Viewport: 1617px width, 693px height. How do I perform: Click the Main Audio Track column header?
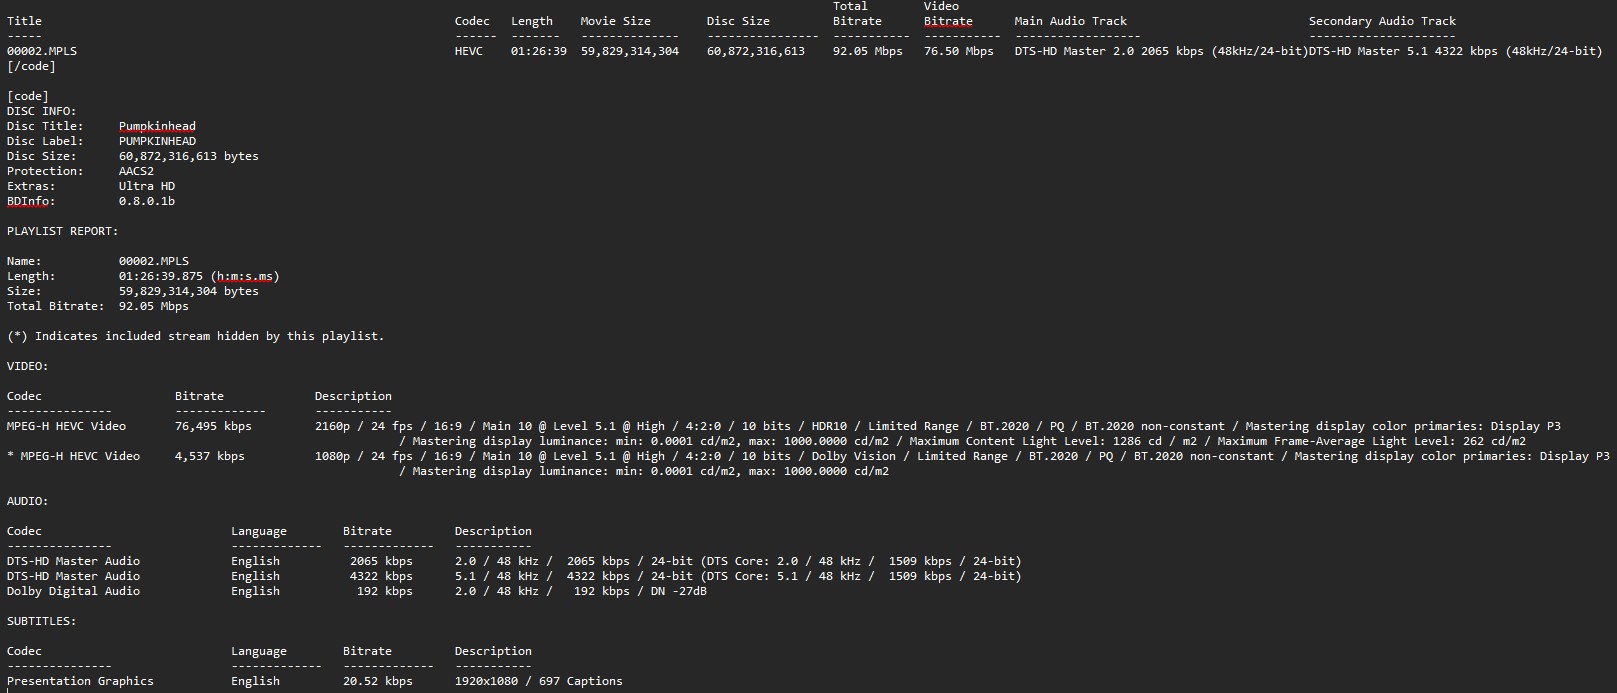click(x=1070, y=21)
